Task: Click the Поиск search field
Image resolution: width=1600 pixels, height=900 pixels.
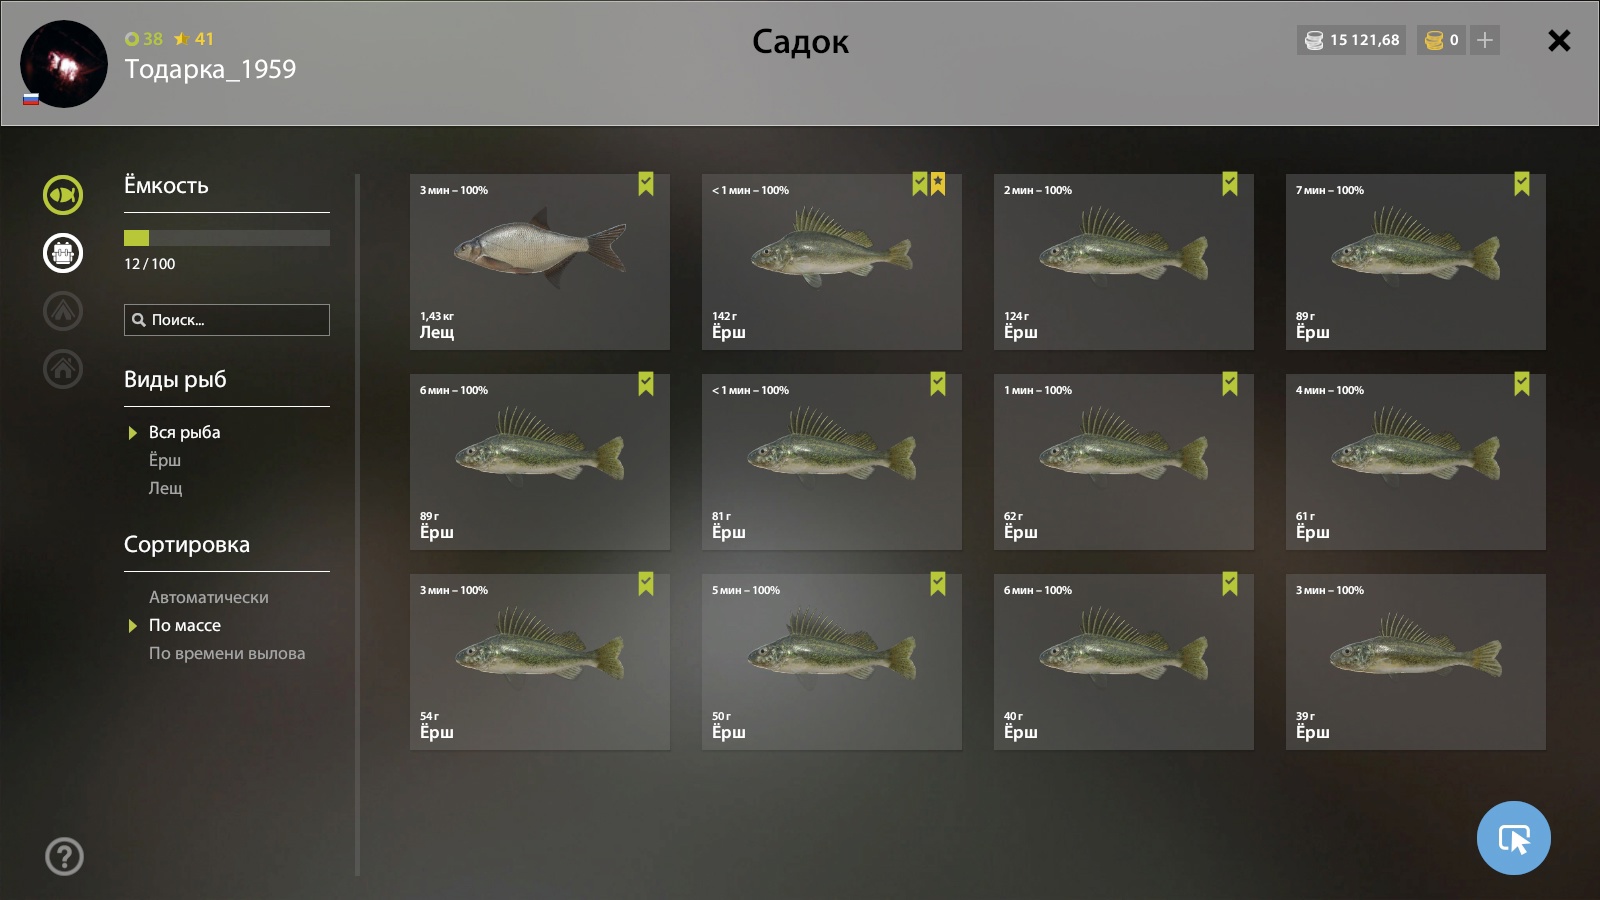Action: 227,320
